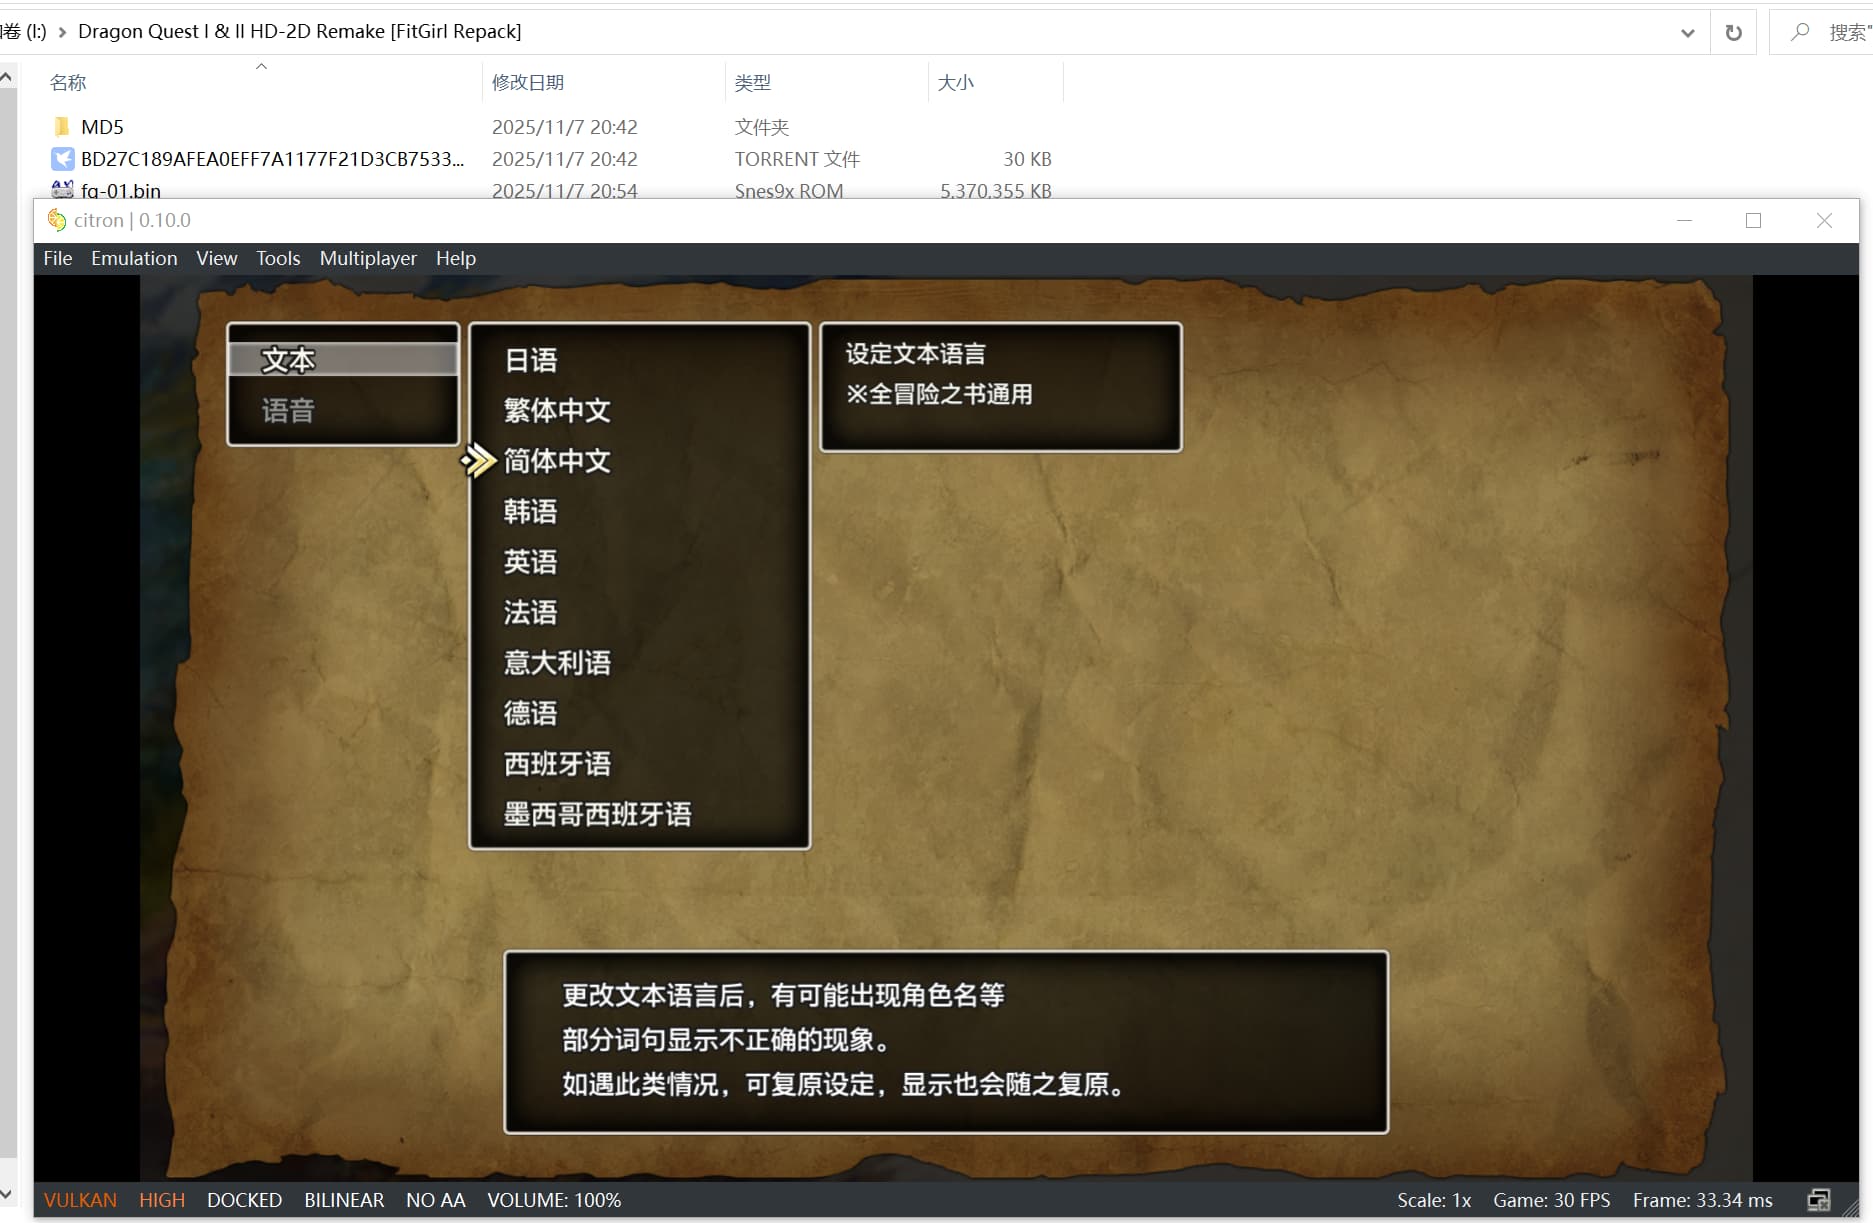Click the VOLUME: 100% status control
This screenshot has height=1223, width=1873.
pyautogui.click(x=554, y=1200)
